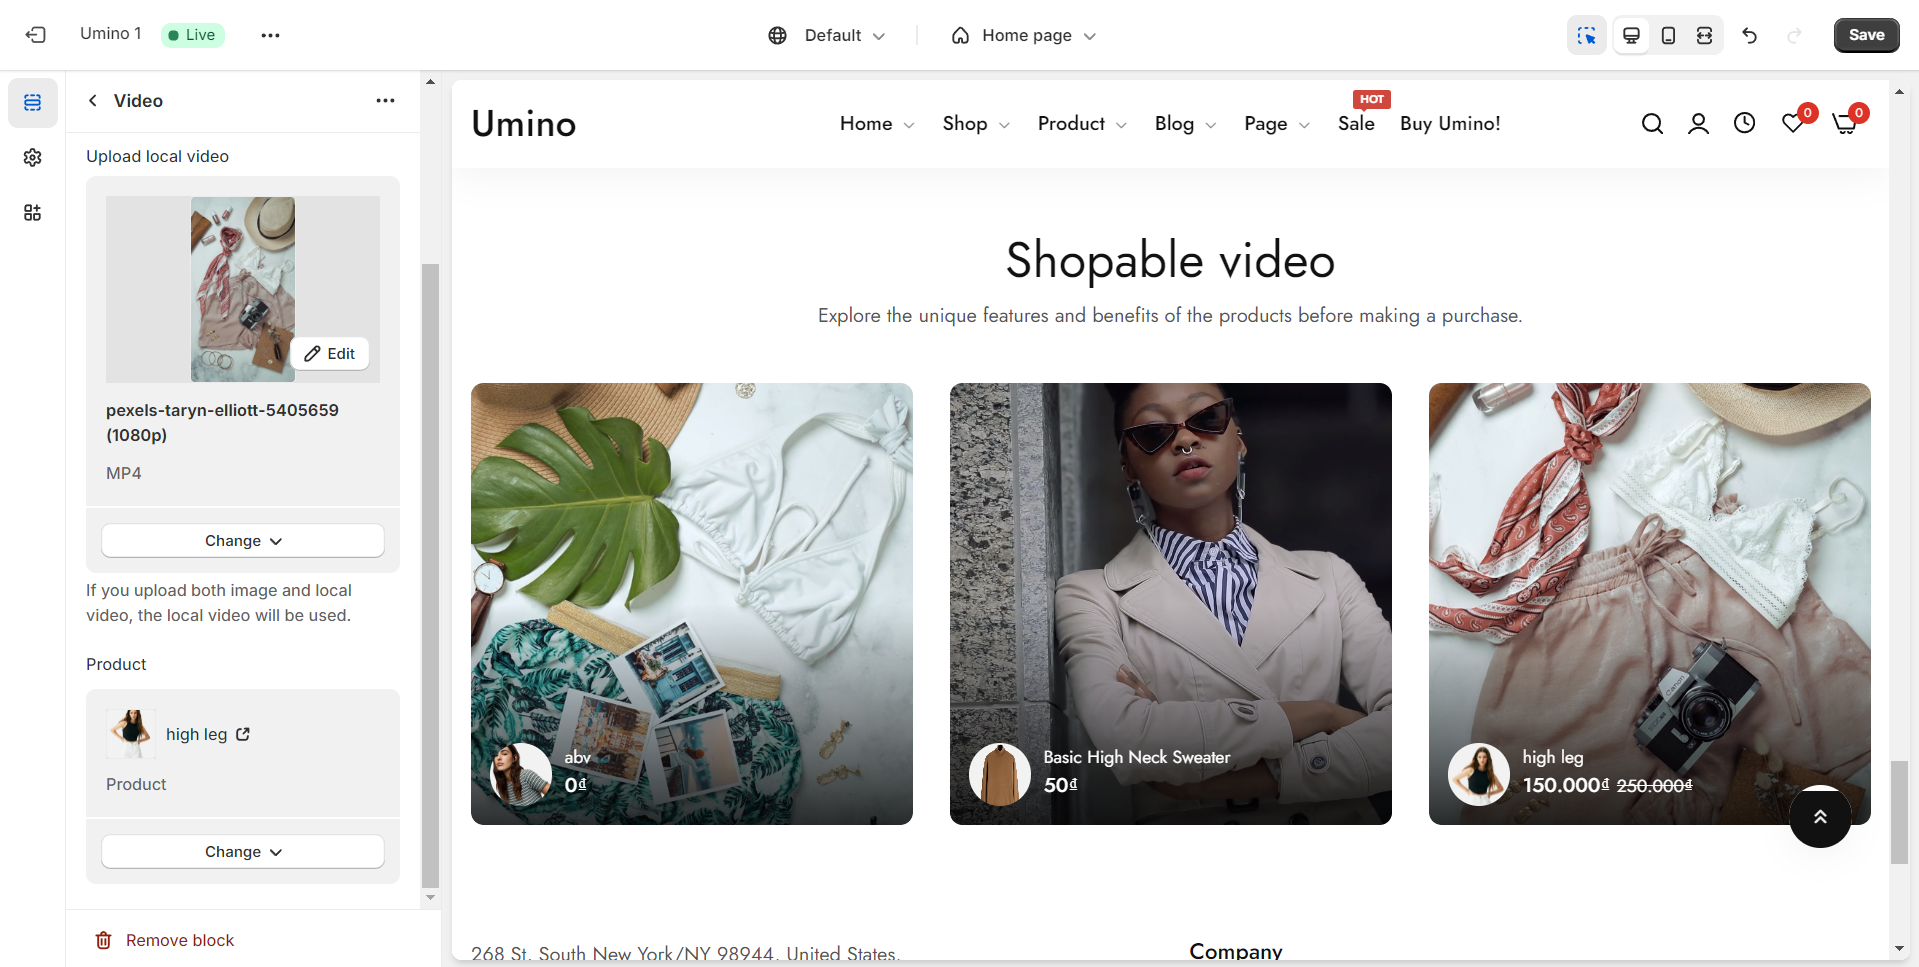Toggle the inspector selection tool
The image size is (1919, 967).
(x=1586, y=35)
